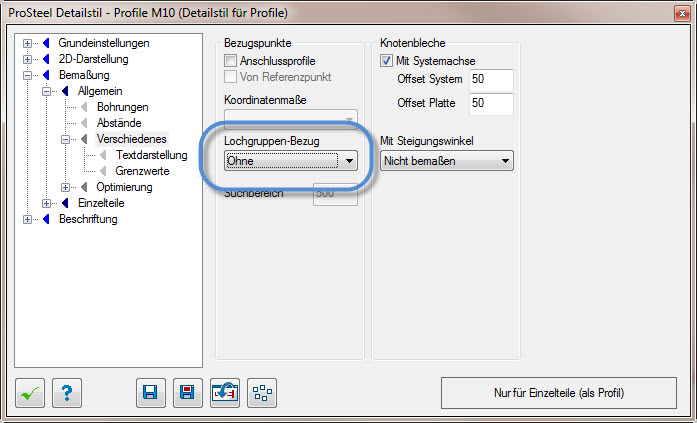
Task: Click the squares assign-style icon
Action: click(262, 393)
